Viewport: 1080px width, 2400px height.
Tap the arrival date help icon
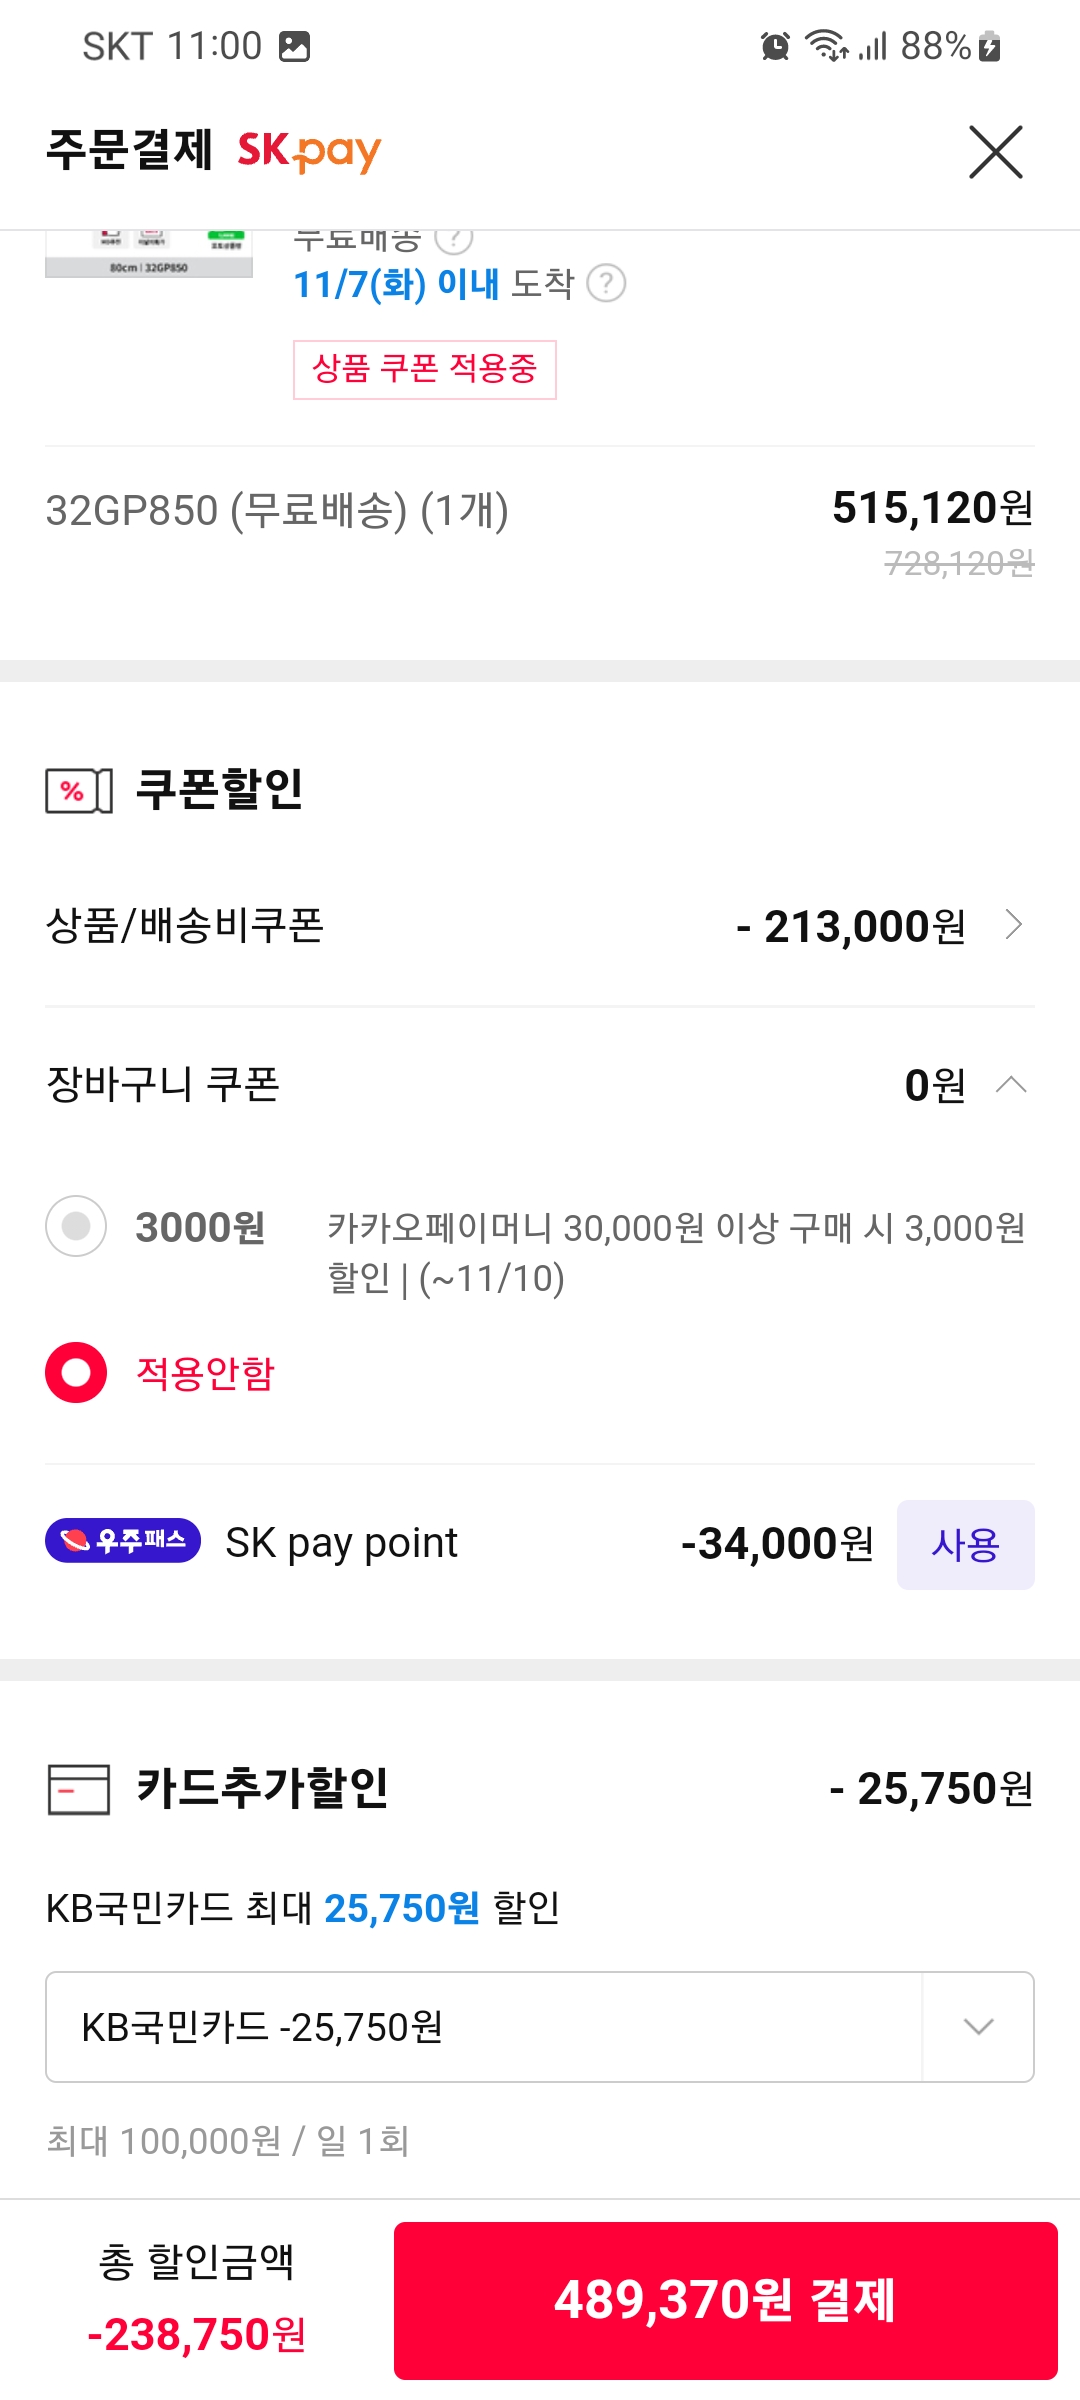tap(606, 284)
